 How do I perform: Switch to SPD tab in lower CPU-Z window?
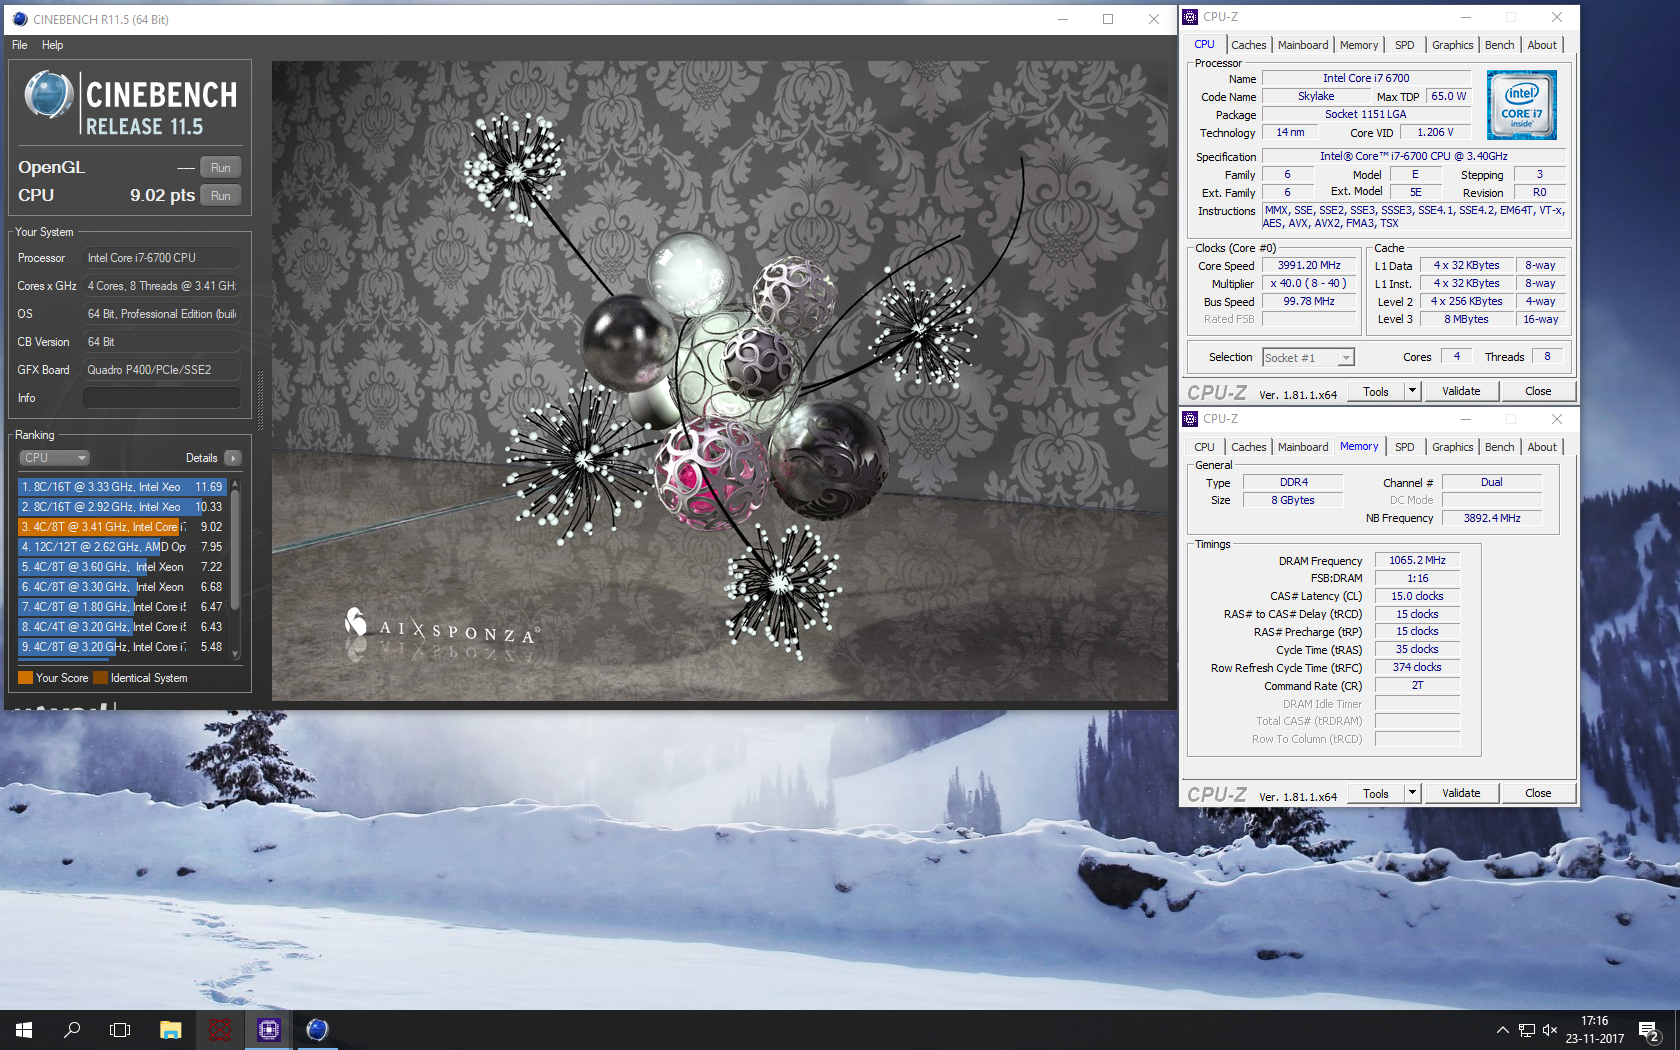pyautogui.click(x=1405, y=447)
